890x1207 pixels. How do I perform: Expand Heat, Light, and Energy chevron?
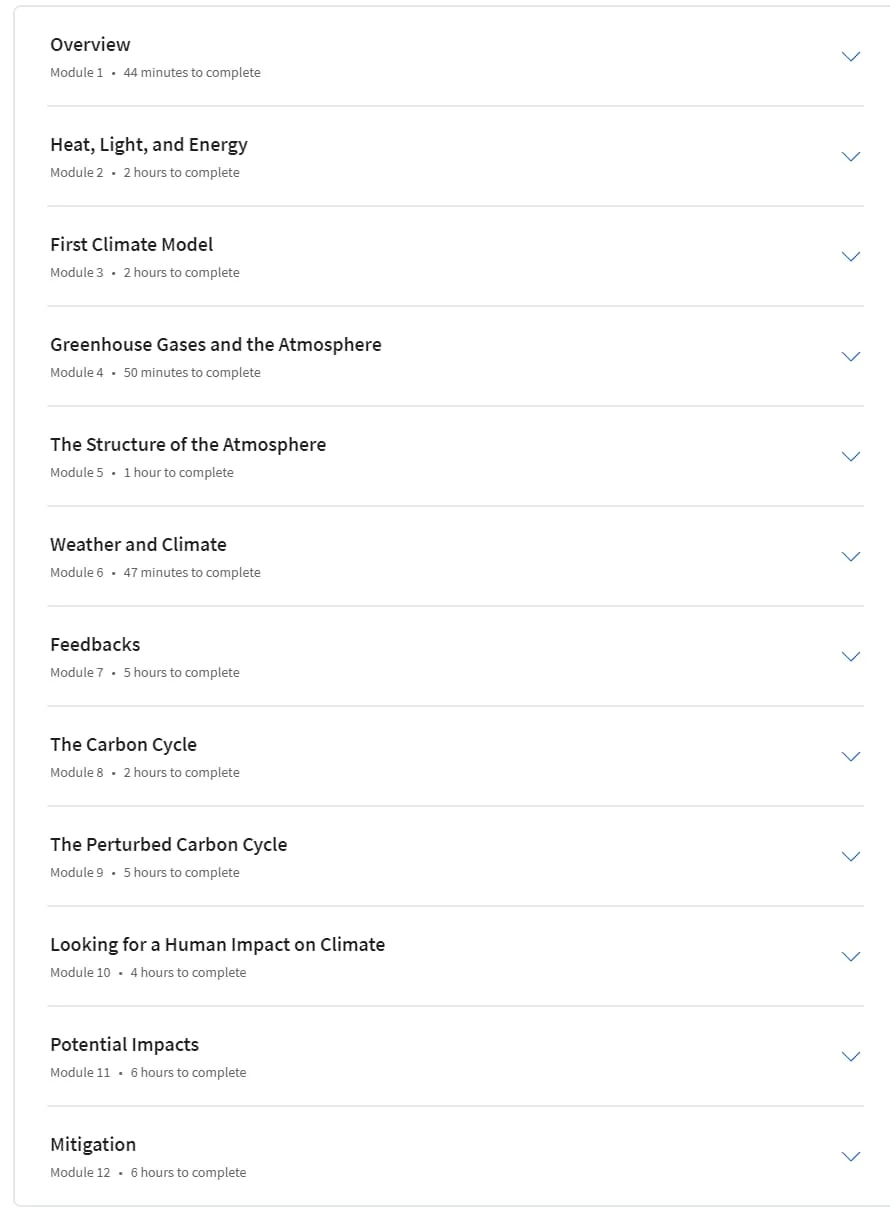coord(851,157)
